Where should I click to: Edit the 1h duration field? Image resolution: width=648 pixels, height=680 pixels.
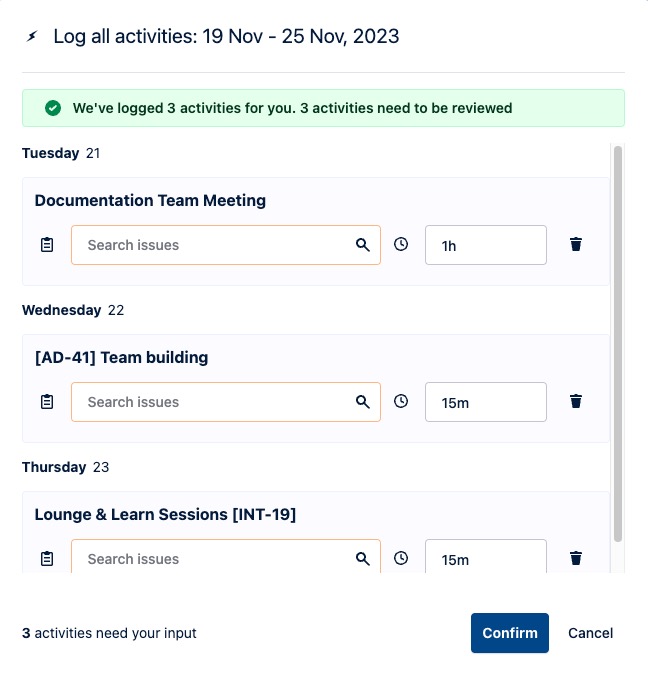(x=486, y=245)
